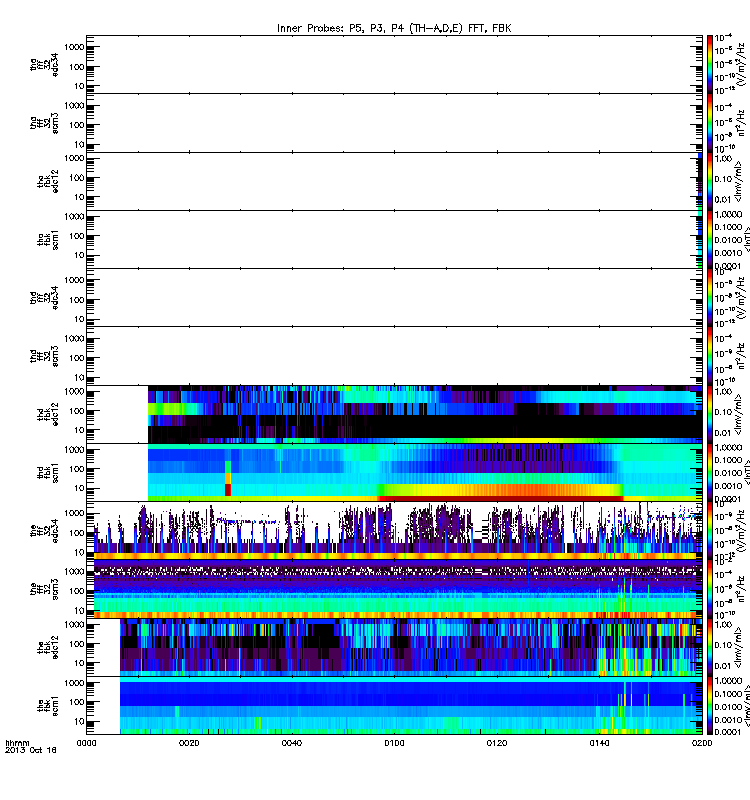
Task: Select the tha fff 32 scm3 panel label
Action: tap(44, 123)
